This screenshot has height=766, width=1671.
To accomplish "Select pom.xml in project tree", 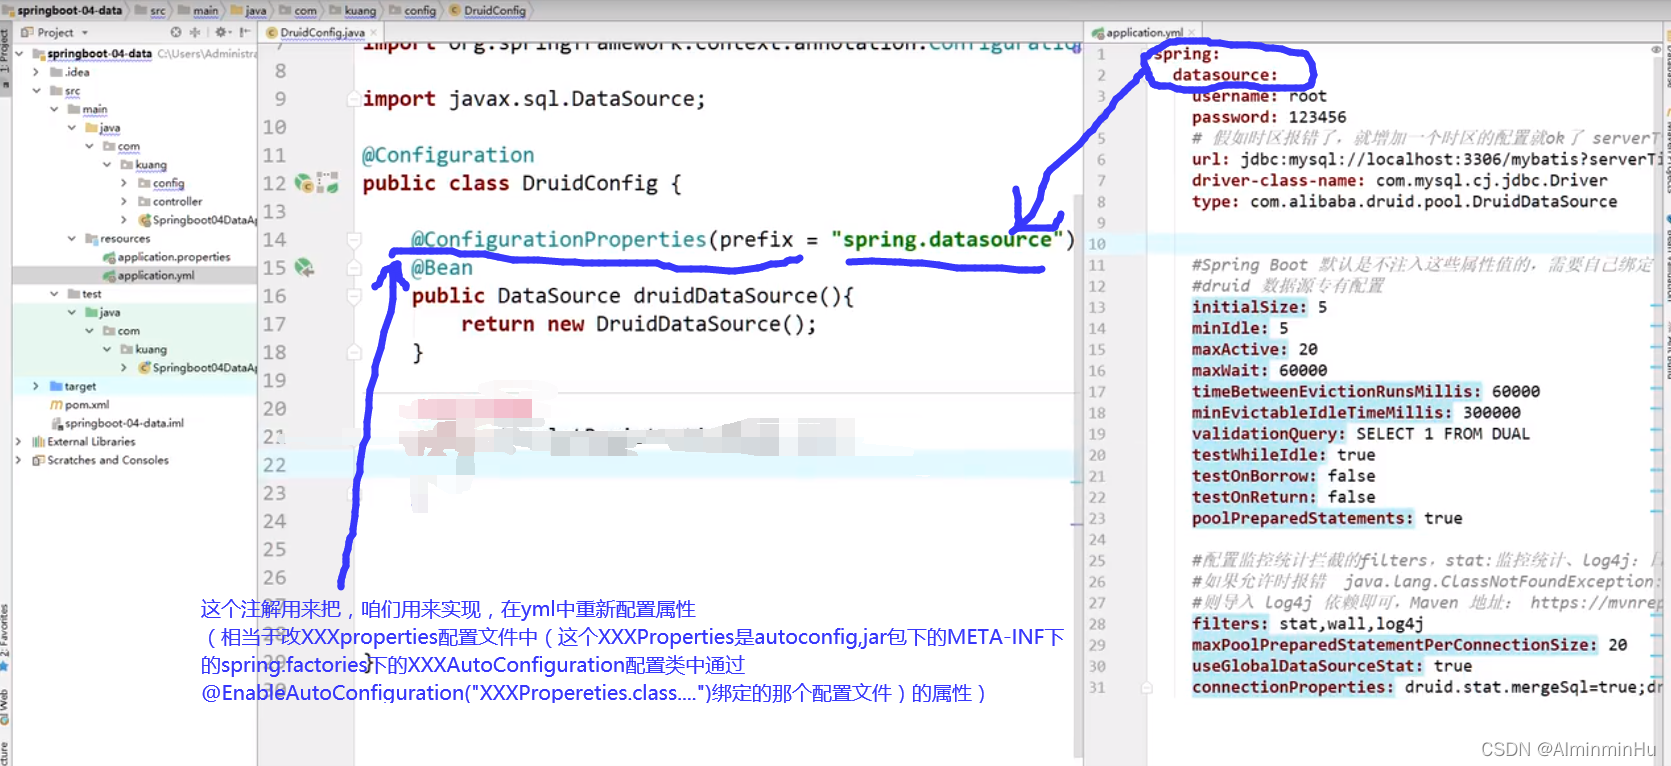I will click(x=79, y=405).
